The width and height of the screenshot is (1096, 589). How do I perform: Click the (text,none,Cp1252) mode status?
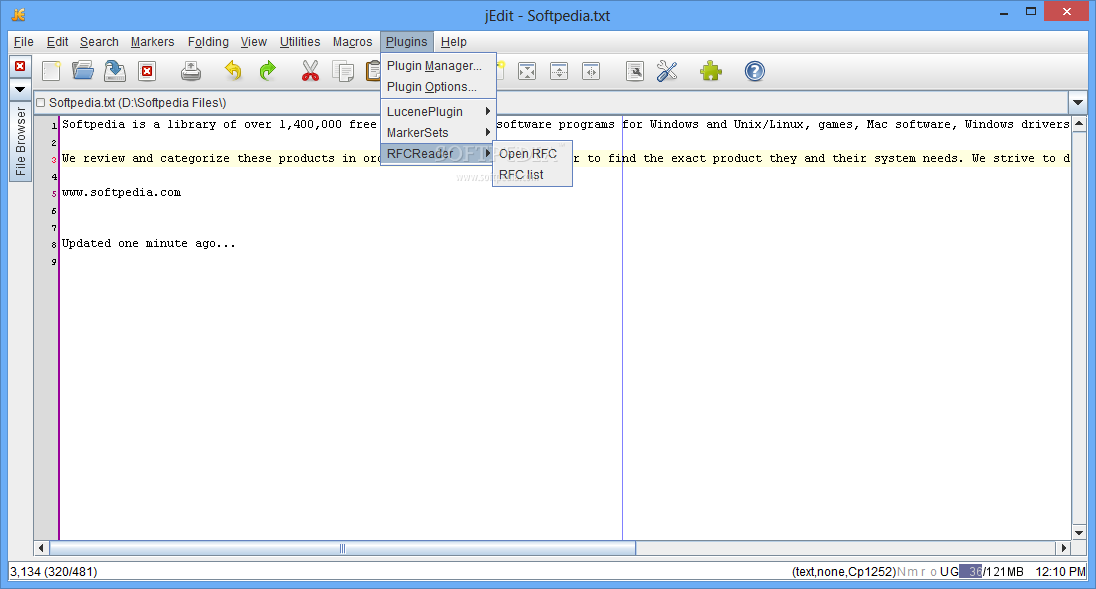coord(844,572)
